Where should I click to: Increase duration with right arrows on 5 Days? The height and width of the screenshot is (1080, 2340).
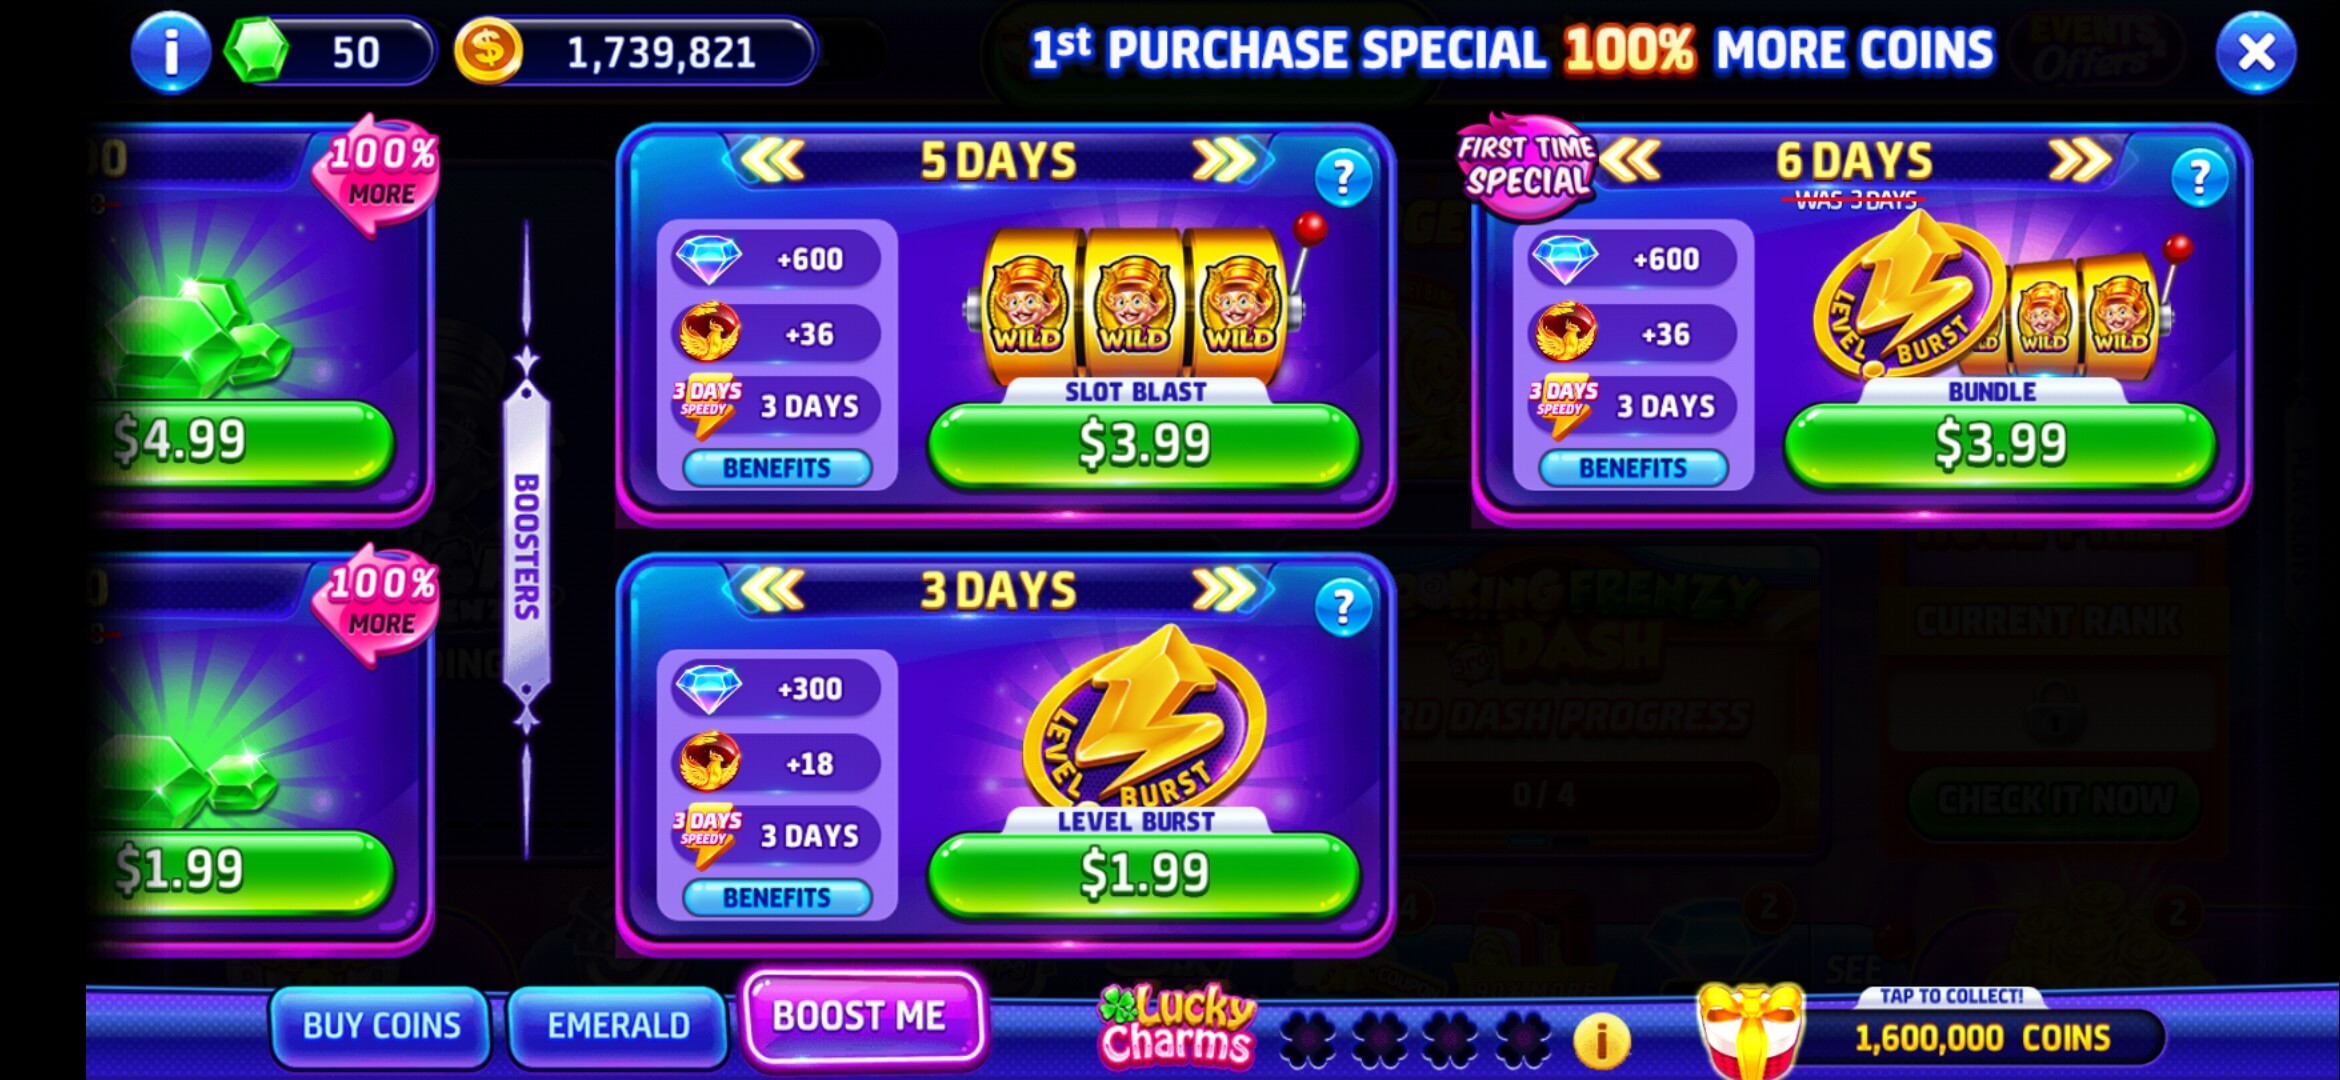1224,160
